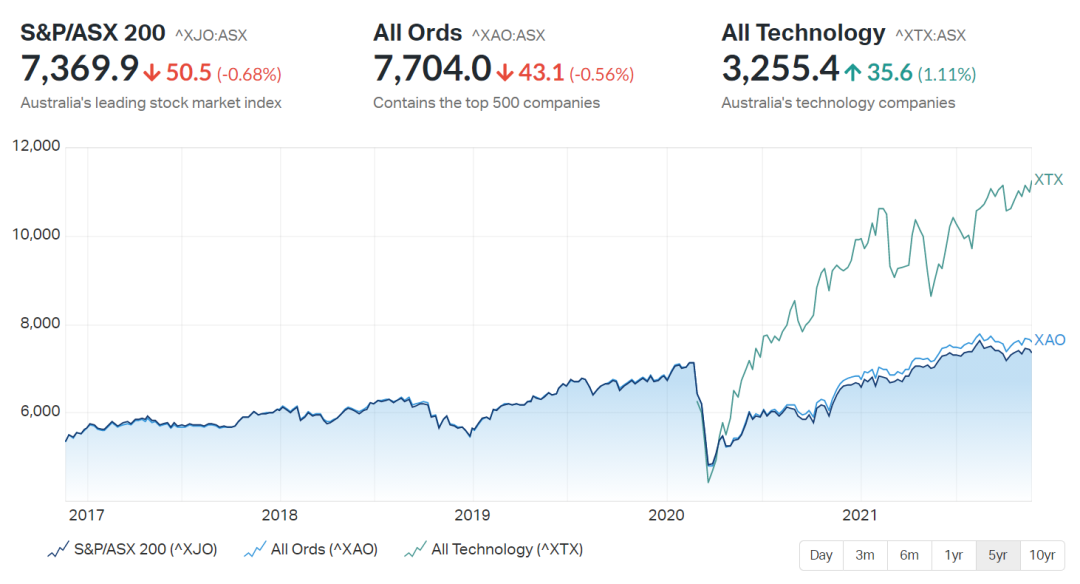1080x584 pixels.
Task: Toggle All Technology (^XTX) series label
Action: 507,550
